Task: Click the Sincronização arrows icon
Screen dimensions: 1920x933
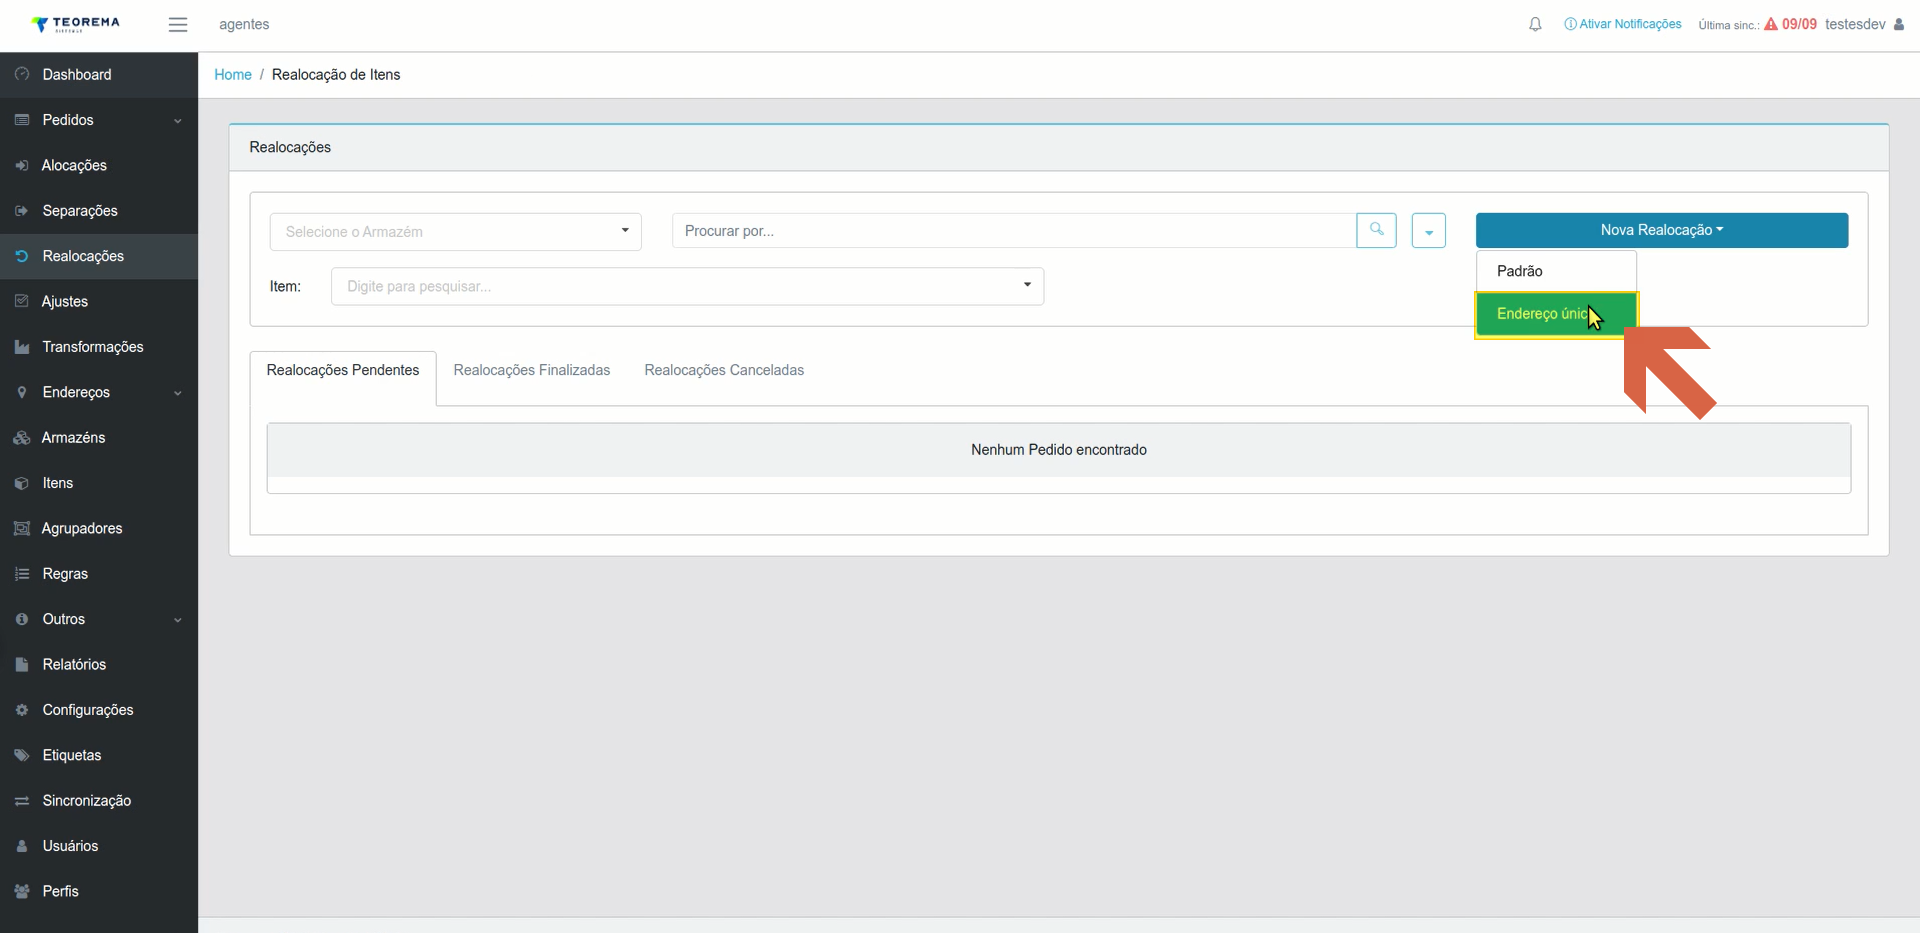Action: pyautogui.click(x=22, y=801)
